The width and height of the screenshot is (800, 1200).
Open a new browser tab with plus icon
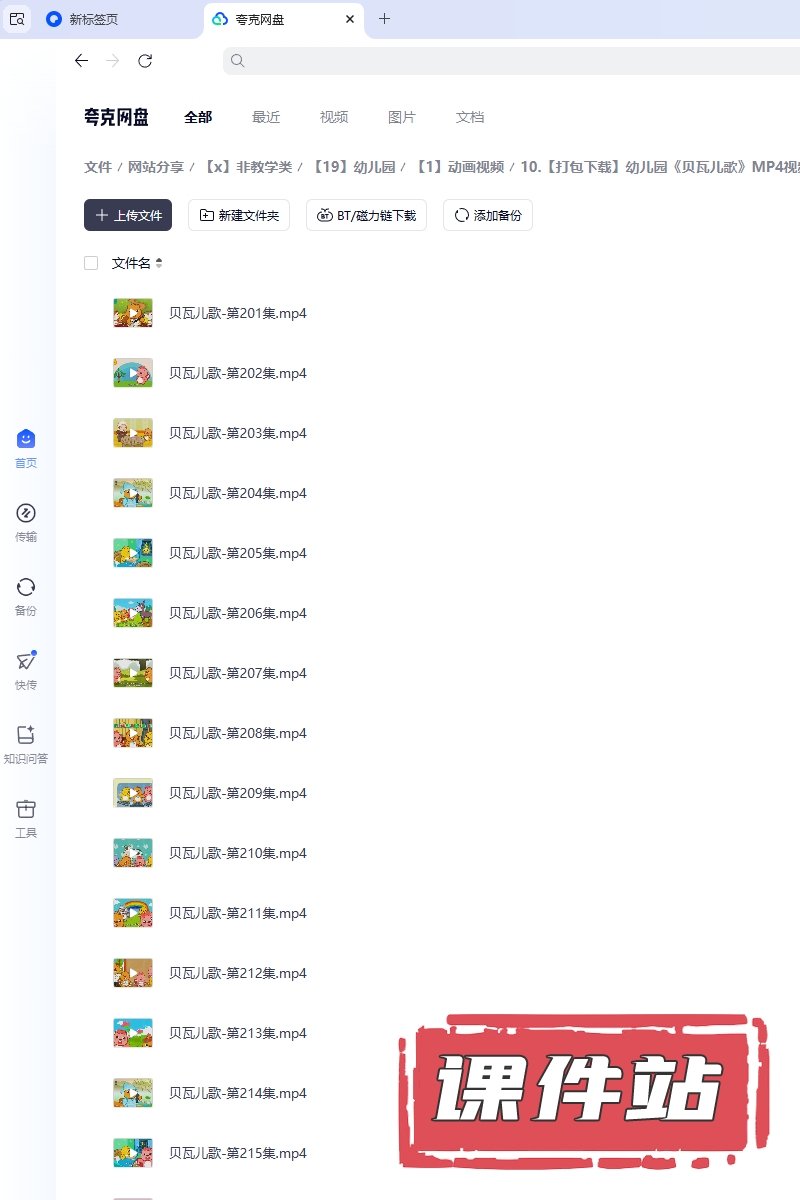coord(384,19)
